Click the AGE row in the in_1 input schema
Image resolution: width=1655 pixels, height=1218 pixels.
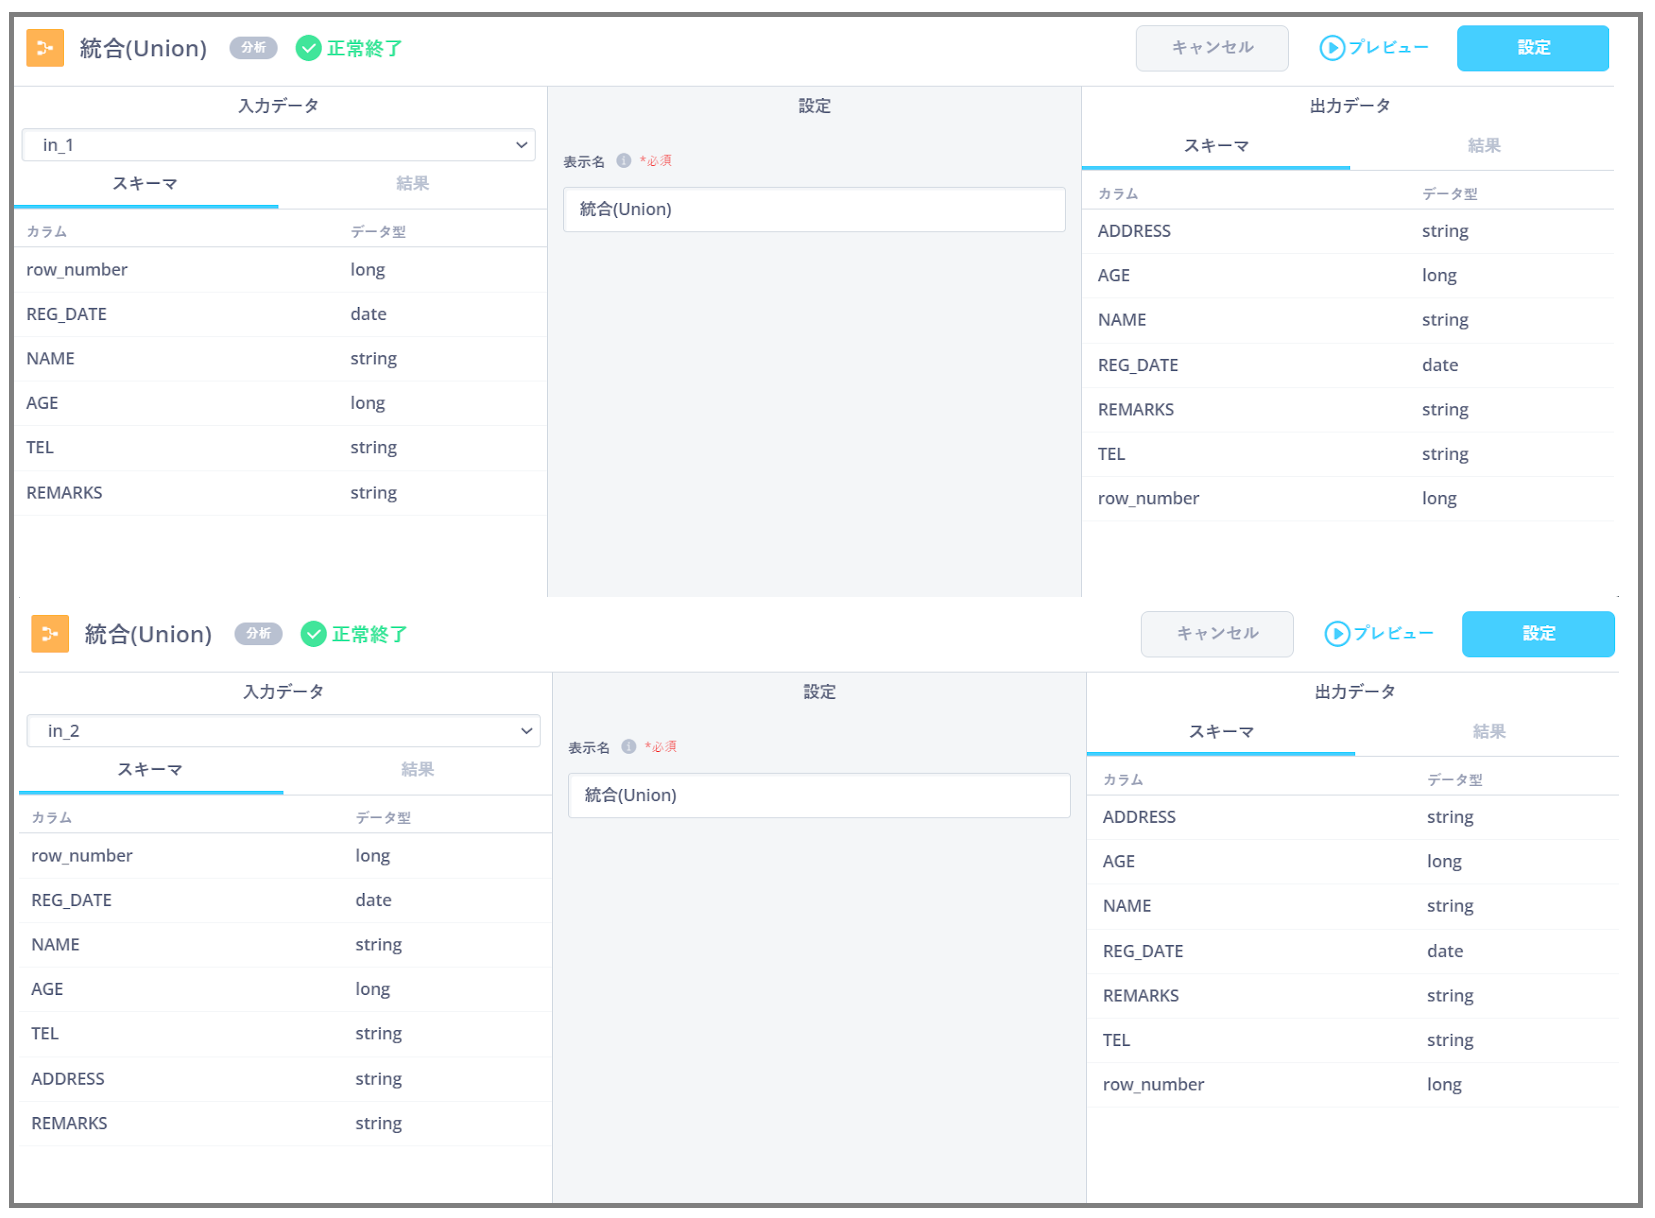pyautogui.click(x=280, y=403)
